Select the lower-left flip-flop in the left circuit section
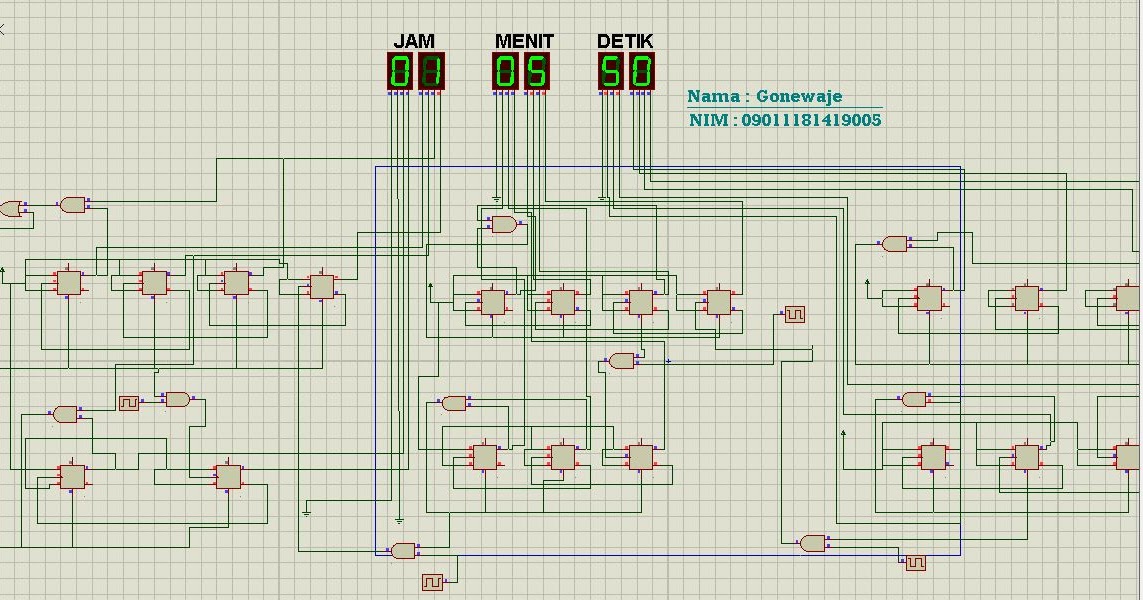 tap(72, 476)
